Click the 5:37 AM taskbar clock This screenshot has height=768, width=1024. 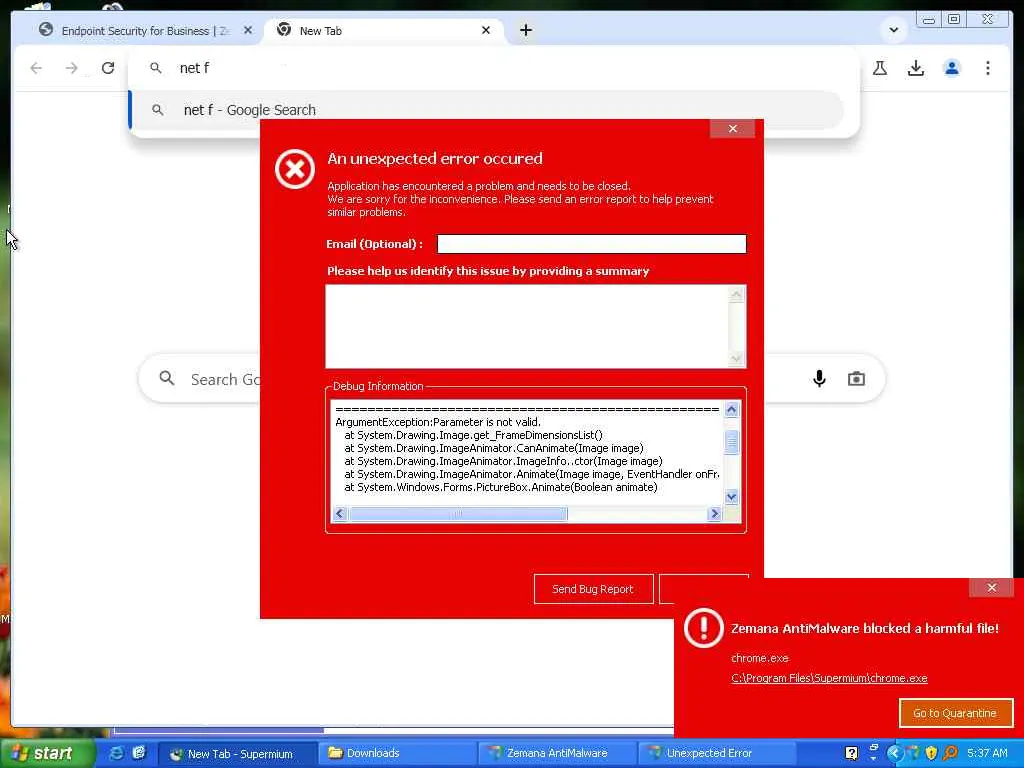[x=987, y=753]
